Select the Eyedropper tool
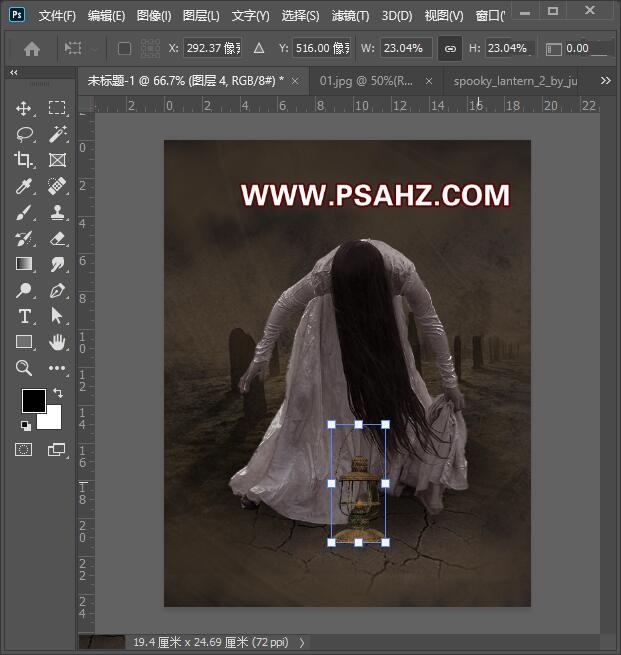This screenshot has height=655, width=621. pyautogui.click(x=24, y=186)
